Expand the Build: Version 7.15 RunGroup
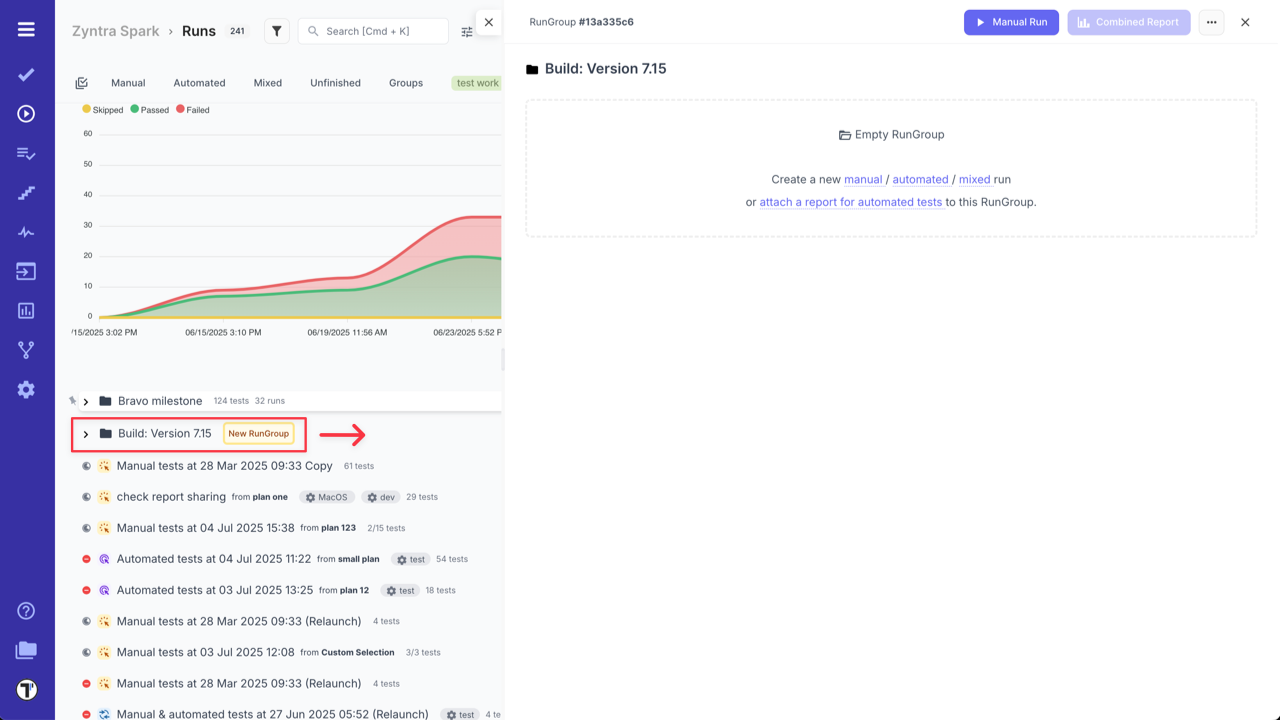Screen dimensions: 1280x720 click(x=86, y=433)
